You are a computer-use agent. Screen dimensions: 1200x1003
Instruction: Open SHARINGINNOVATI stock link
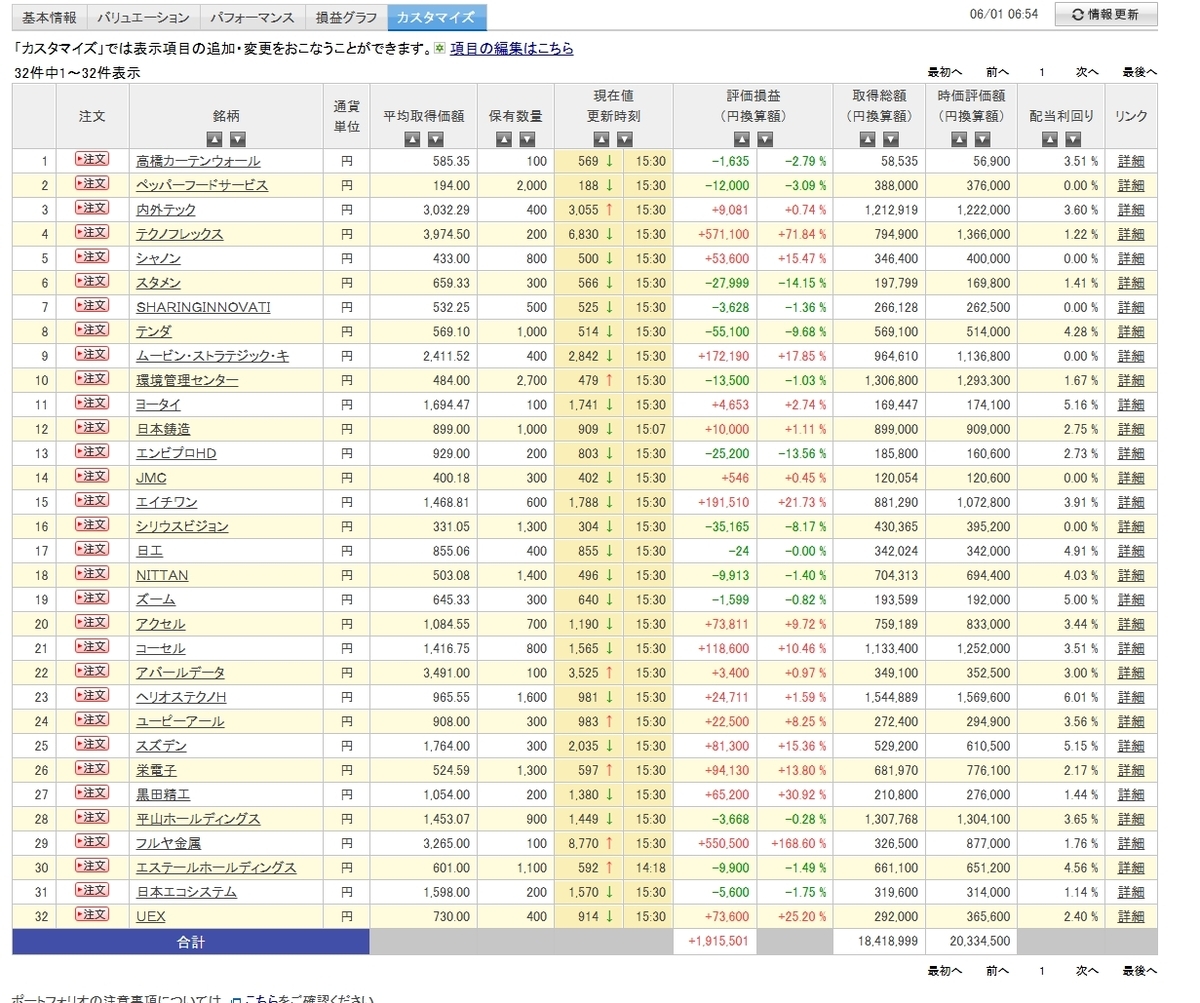(203, 307)
